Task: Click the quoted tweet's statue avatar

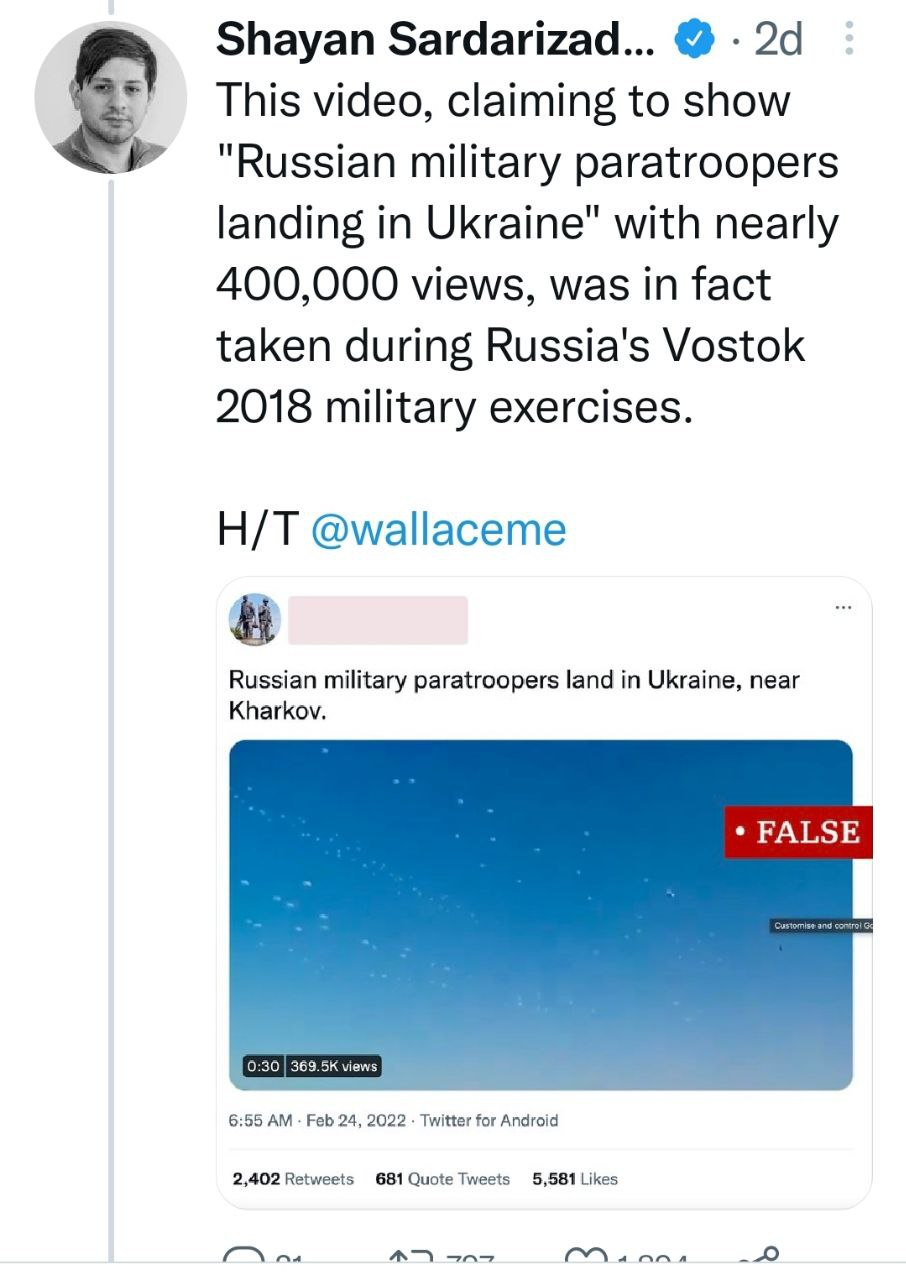Action: pyautogui.click(x=255, y=620)
